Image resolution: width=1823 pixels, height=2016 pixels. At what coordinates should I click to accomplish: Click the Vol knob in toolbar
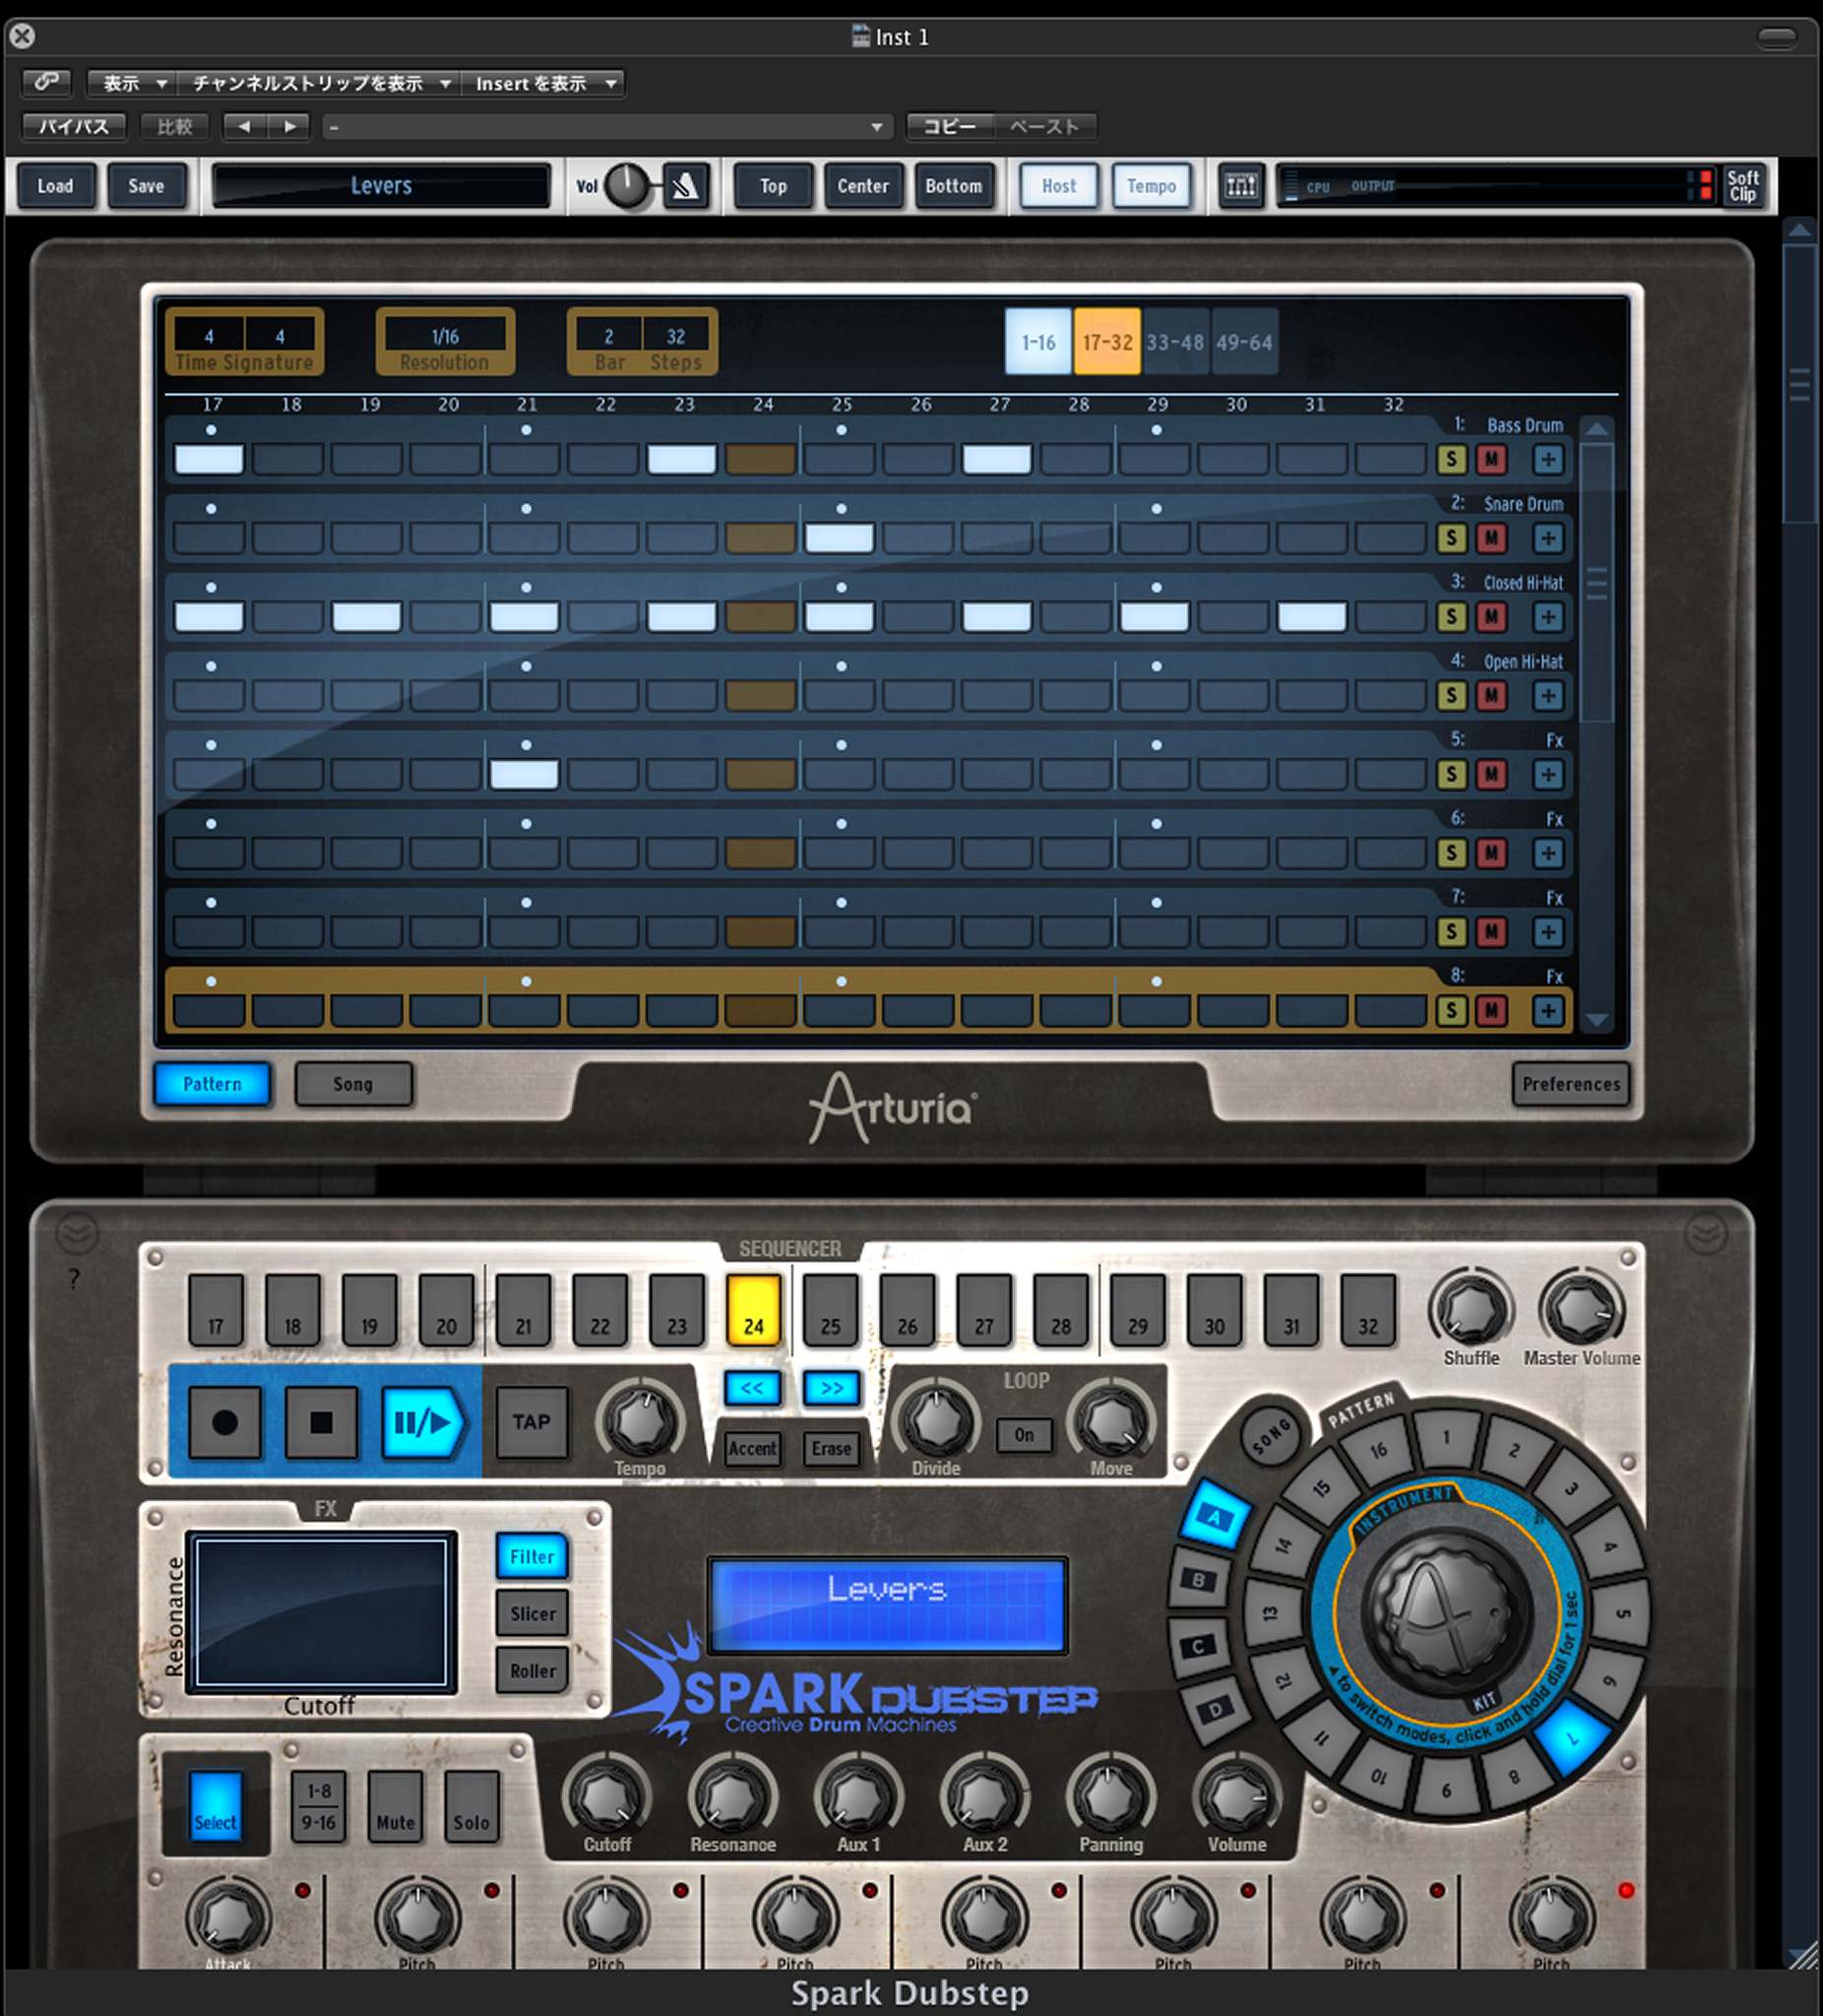click(628, 186)
